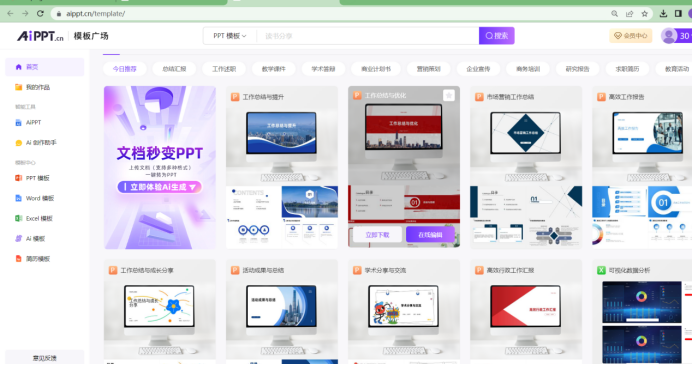Select the 商业计划书 category tab
The image size is (692, 365).
pyautogui.click(x=376, y=69)
